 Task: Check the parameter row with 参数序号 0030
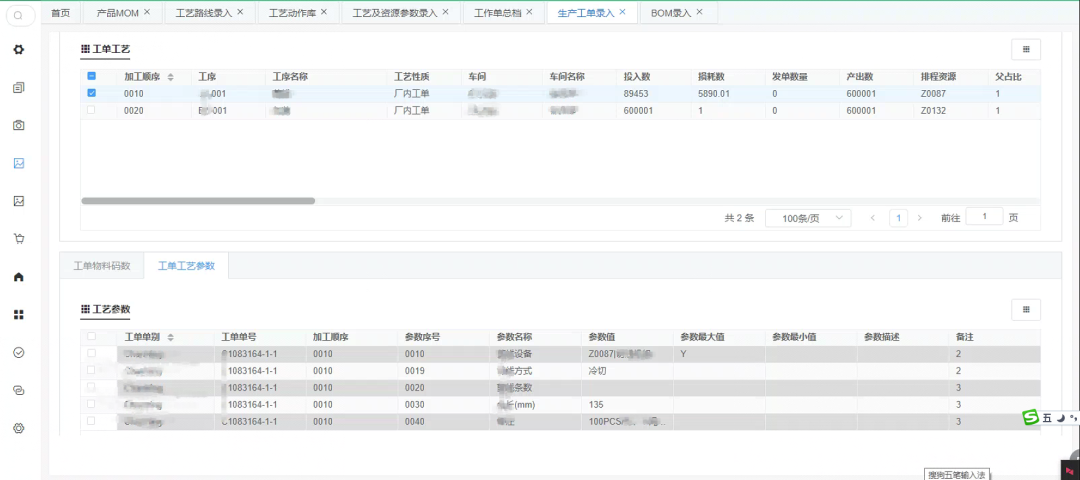tap(91, 404)
